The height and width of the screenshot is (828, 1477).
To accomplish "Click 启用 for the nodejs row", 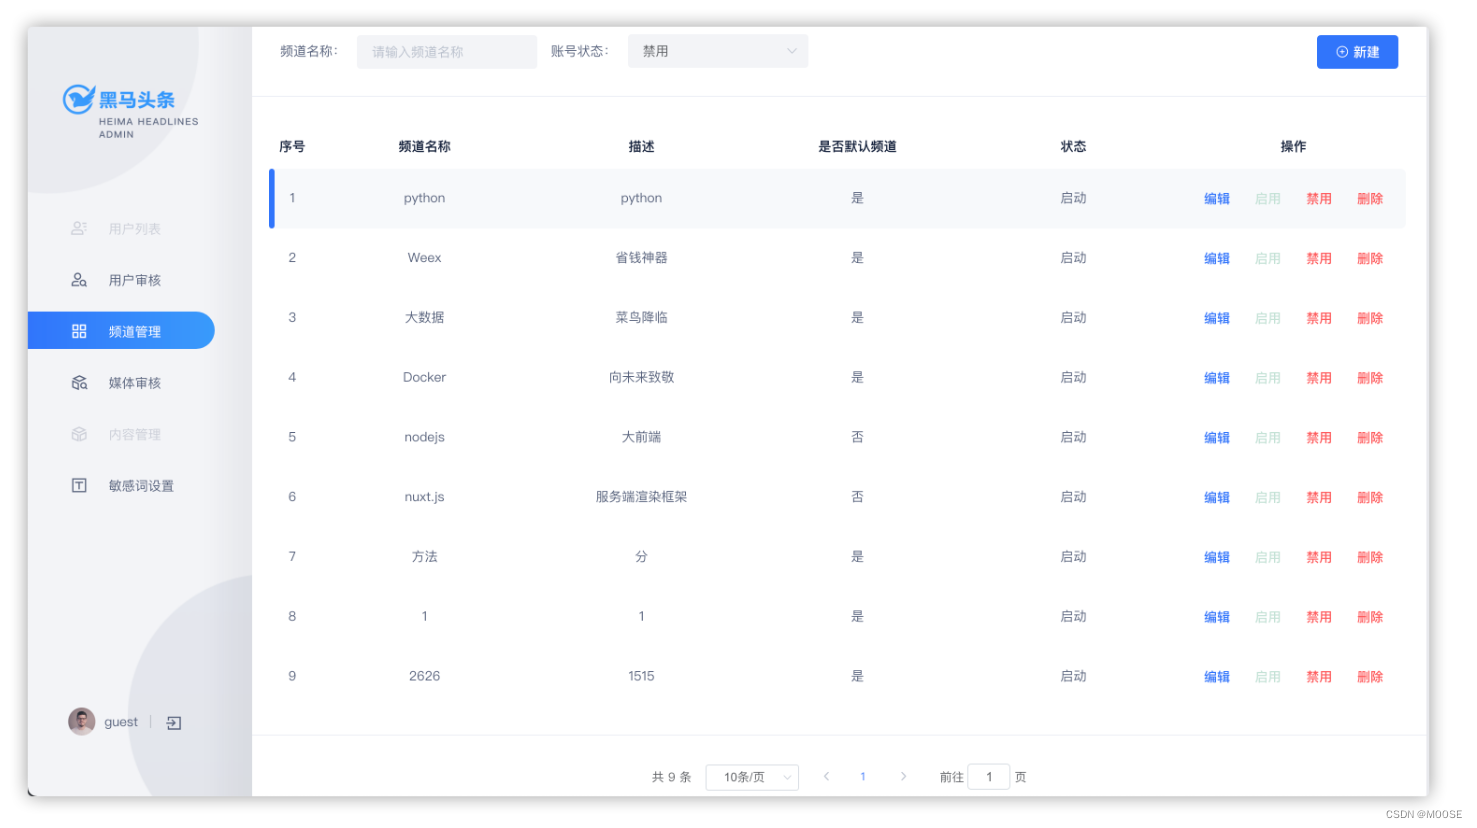I will (1268, 438).
